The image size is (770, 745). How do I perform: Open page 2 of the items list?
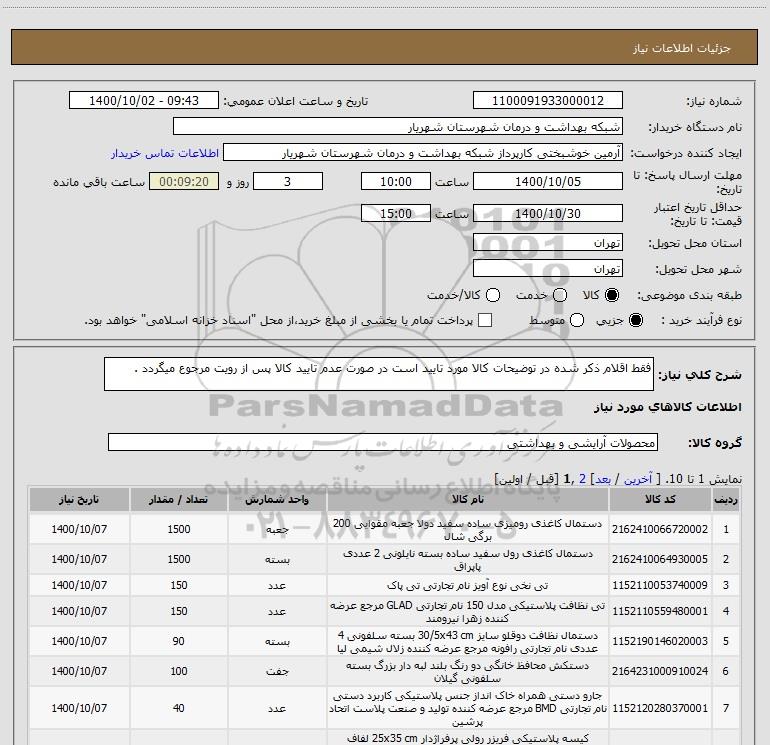tap(582, 479)
